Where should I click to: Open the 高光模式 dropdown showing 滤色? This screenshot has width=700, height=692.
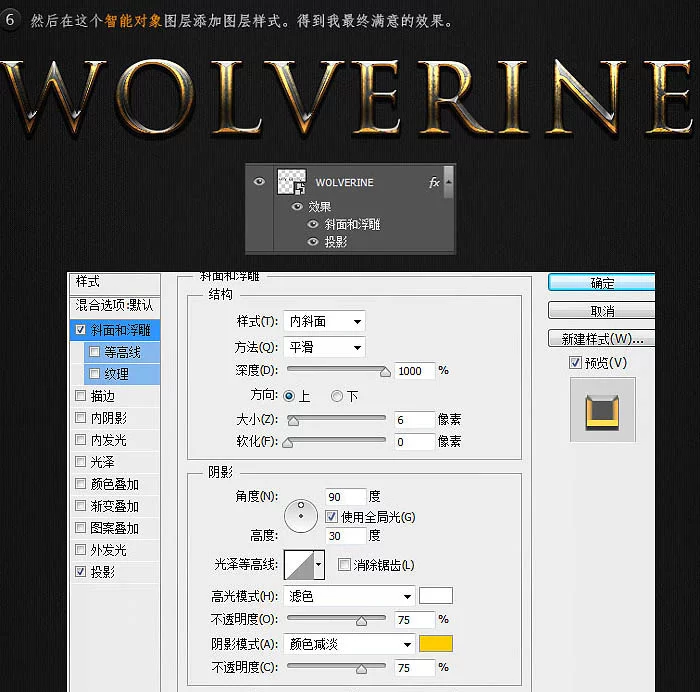[x=349, y=596]
